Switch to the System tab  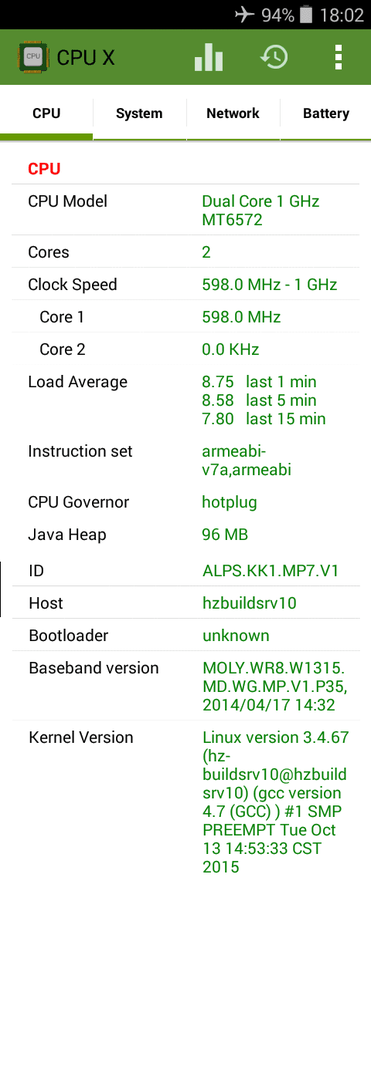139,114
